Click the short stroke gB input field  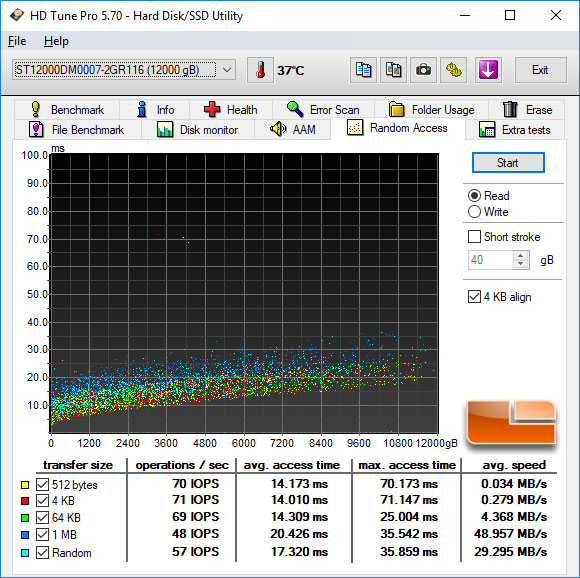[x=490, y=260]
